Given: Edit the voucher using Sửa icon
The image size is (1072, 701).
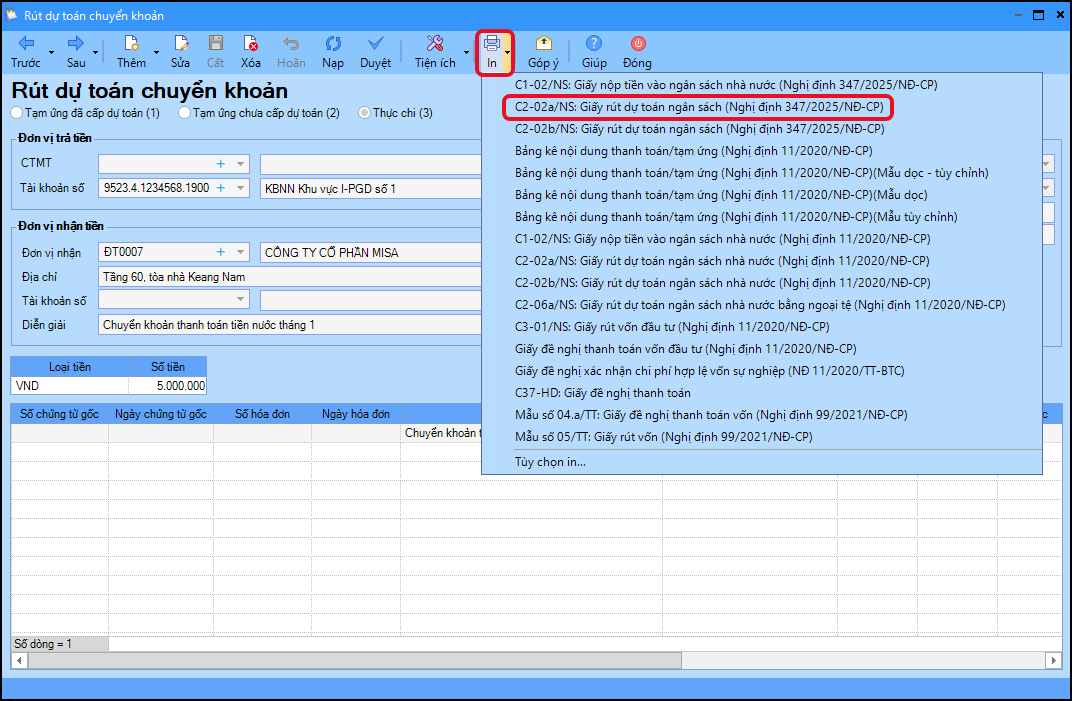Looking at the screenshot, I should point(180,44).
